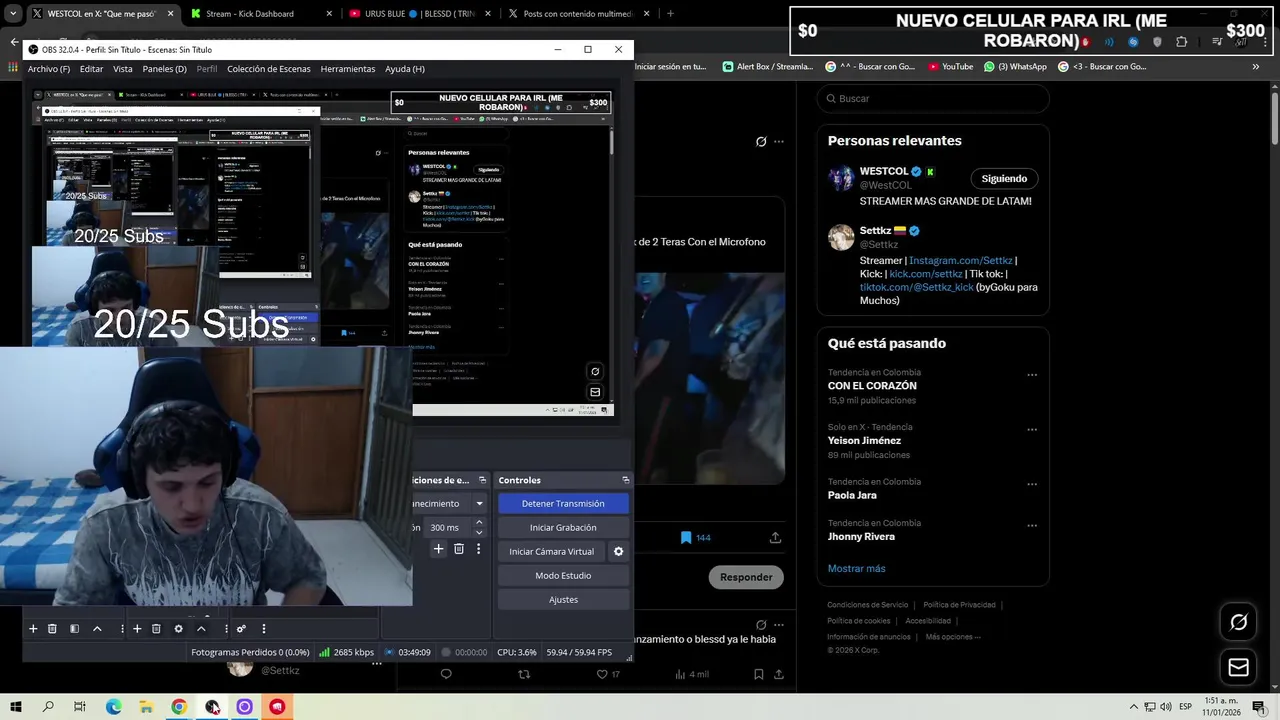Reply to the Settkz comment
The height and width of the screenshot is (720, 1280).
446,674
